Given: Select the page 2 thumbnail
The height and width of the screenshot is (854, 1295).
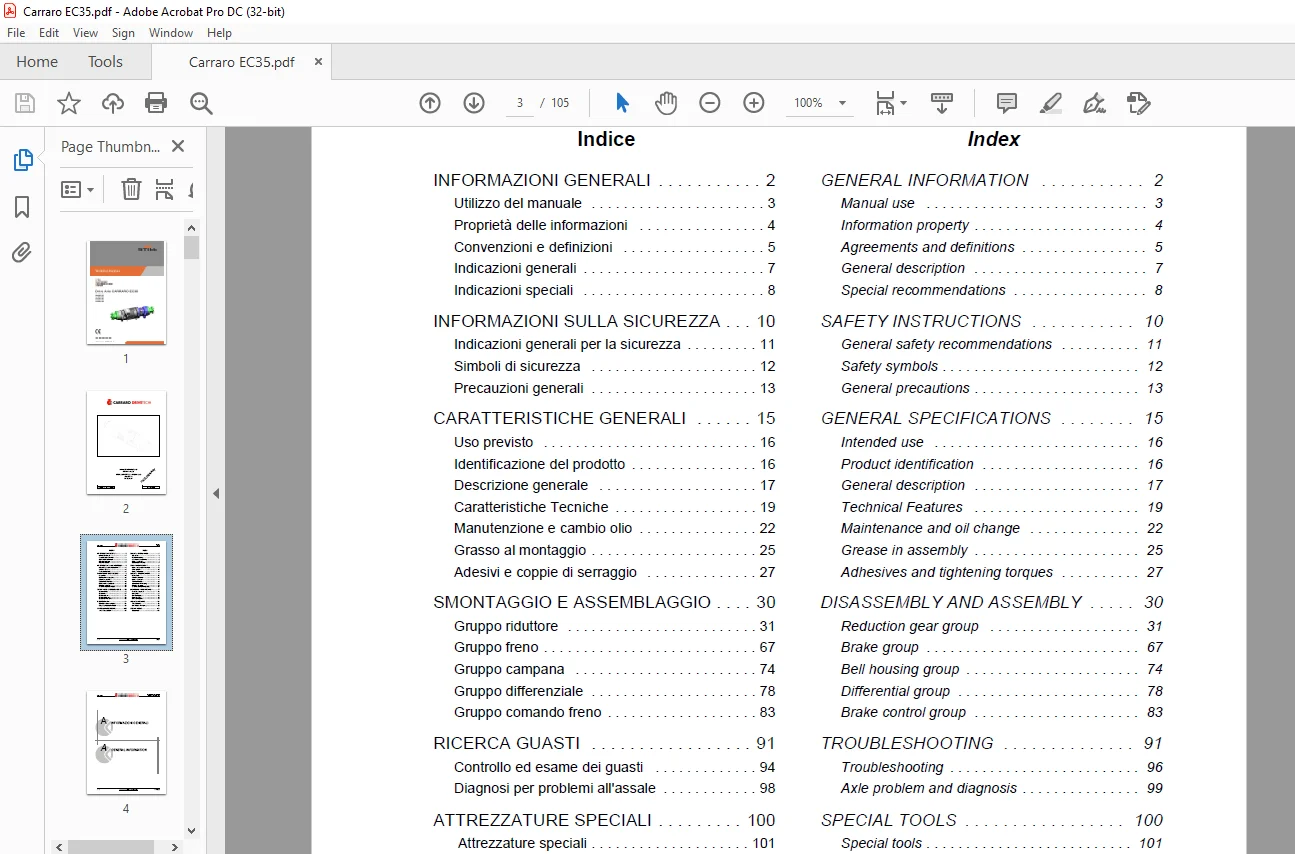Looking at the screenshot, I should tap(126, 443).
